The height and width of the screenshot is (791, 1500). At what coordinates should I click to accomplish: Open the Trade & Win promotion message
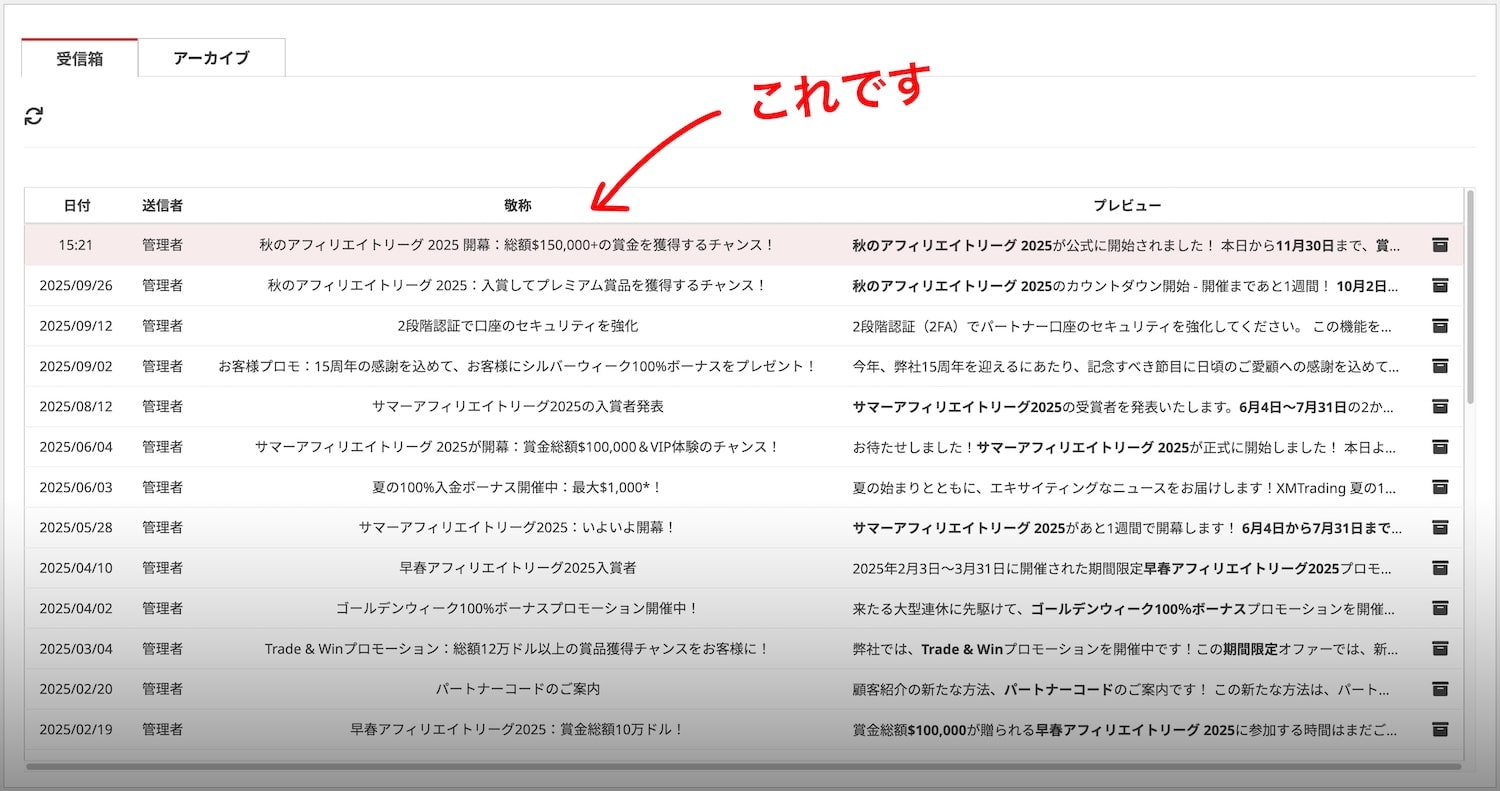pyautogui.click(x=517, y=649)
